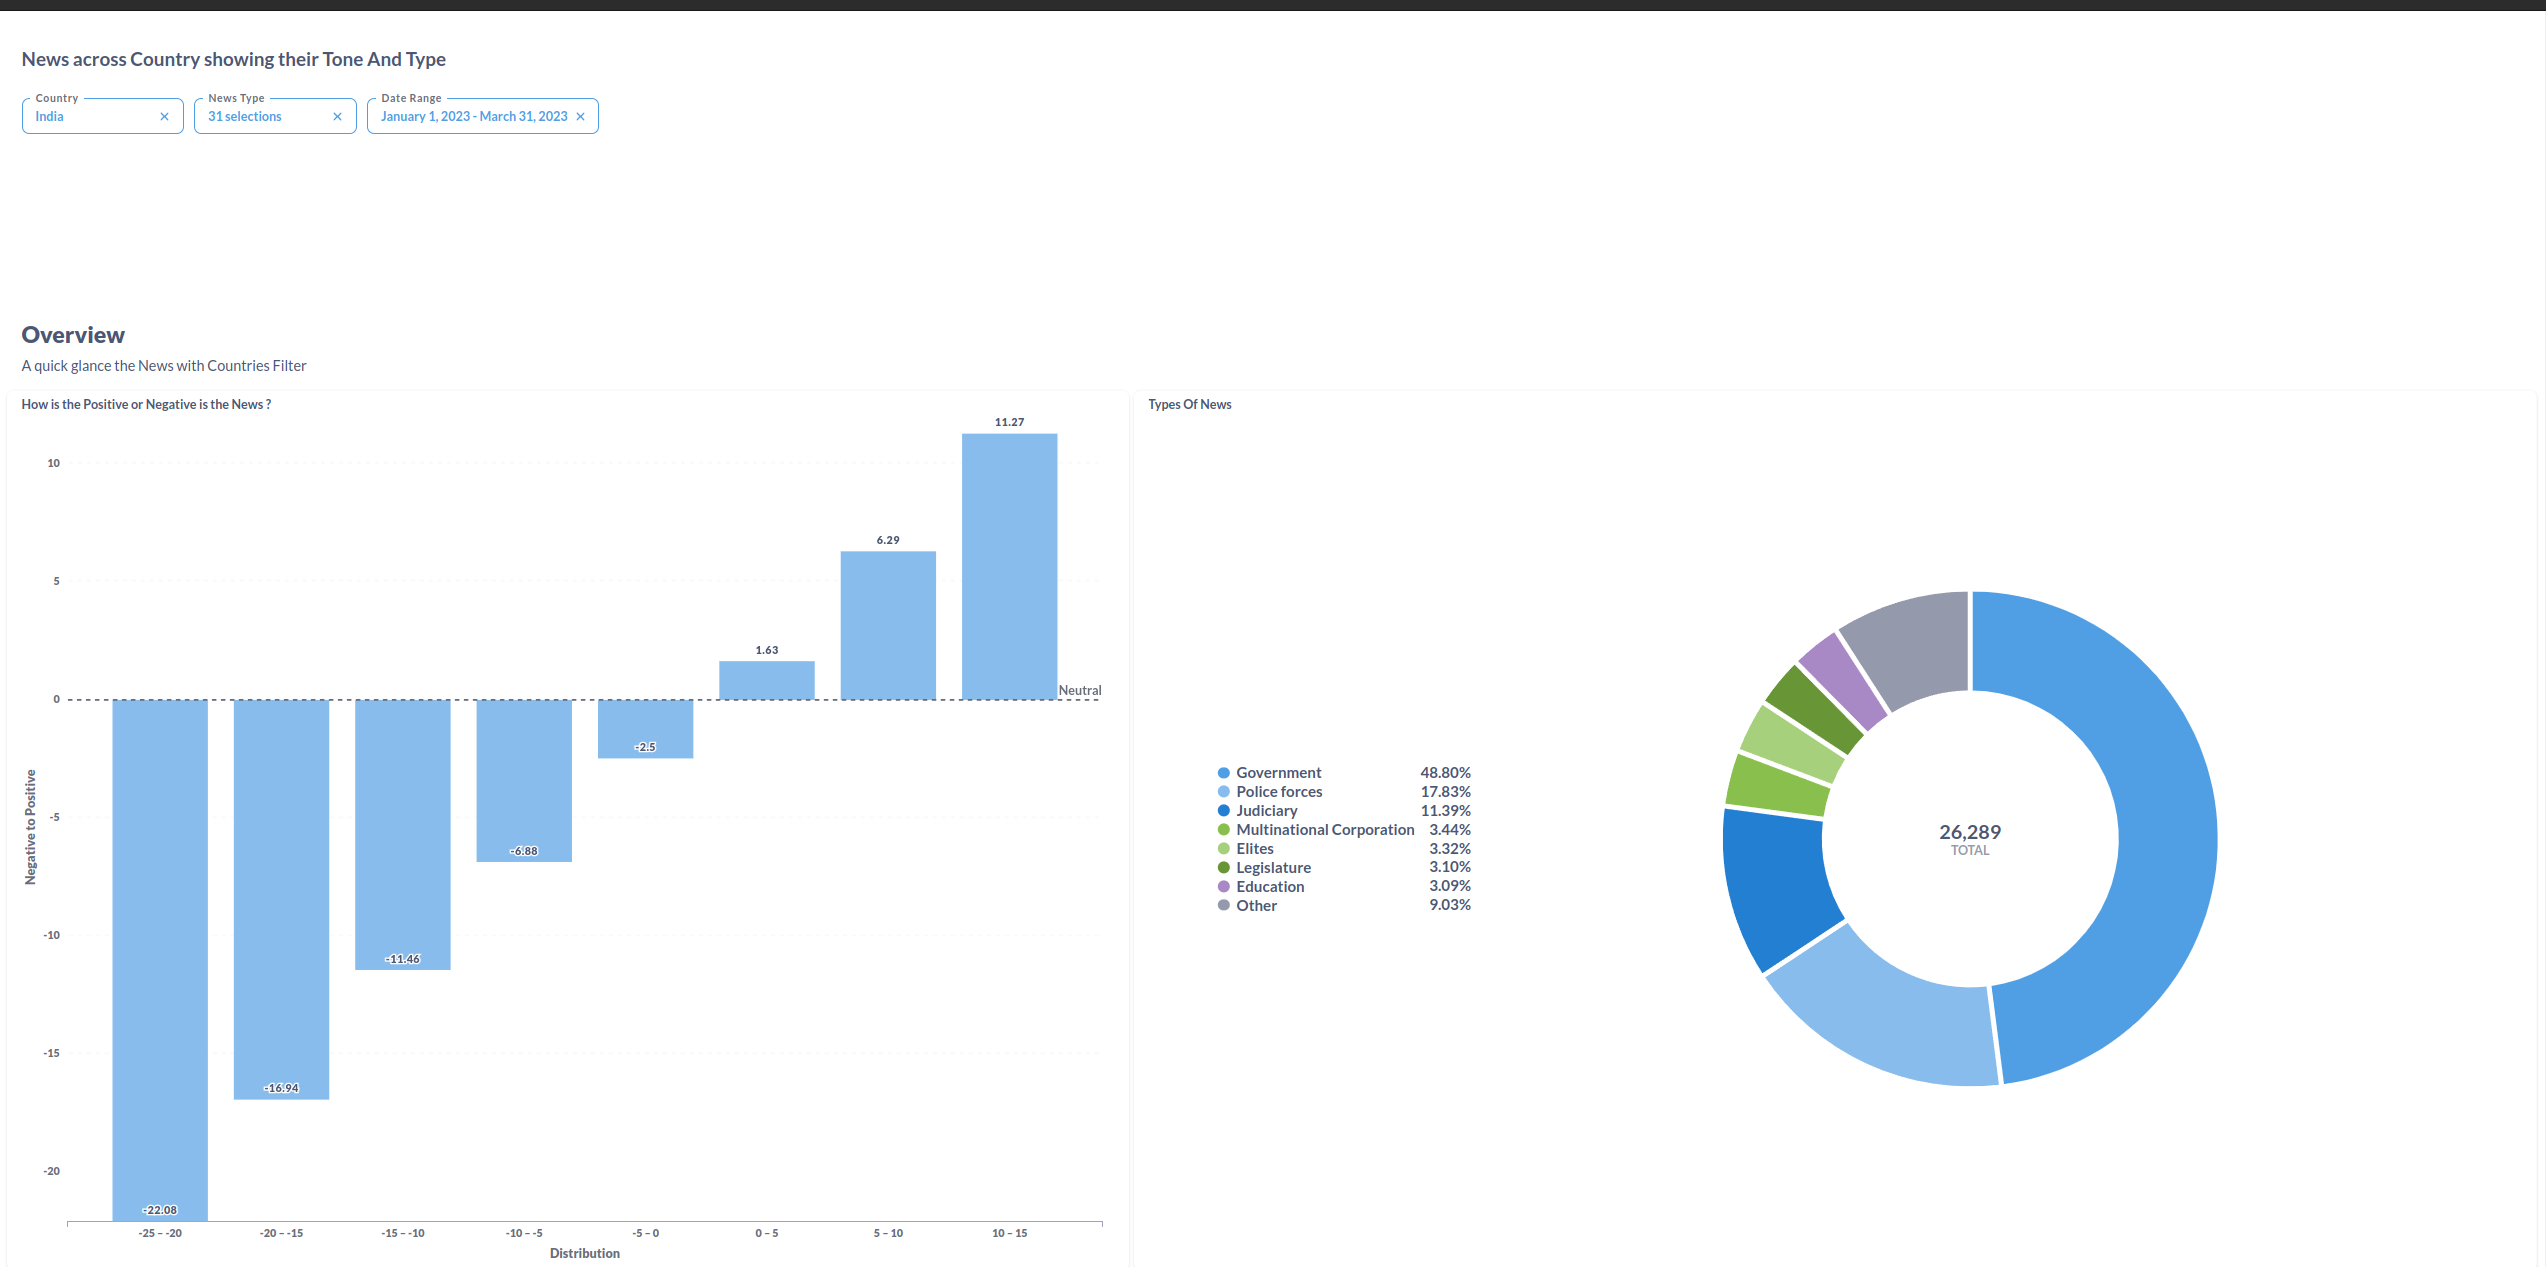Select the bar with value 6.29

point(888,625)
